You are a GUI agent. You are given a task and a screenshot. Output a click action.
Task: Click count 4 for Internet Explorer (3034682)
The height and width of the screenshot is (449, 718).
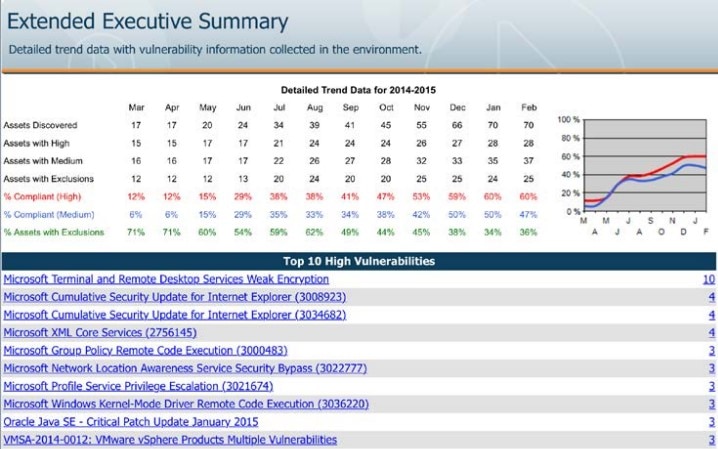point(712,315)
